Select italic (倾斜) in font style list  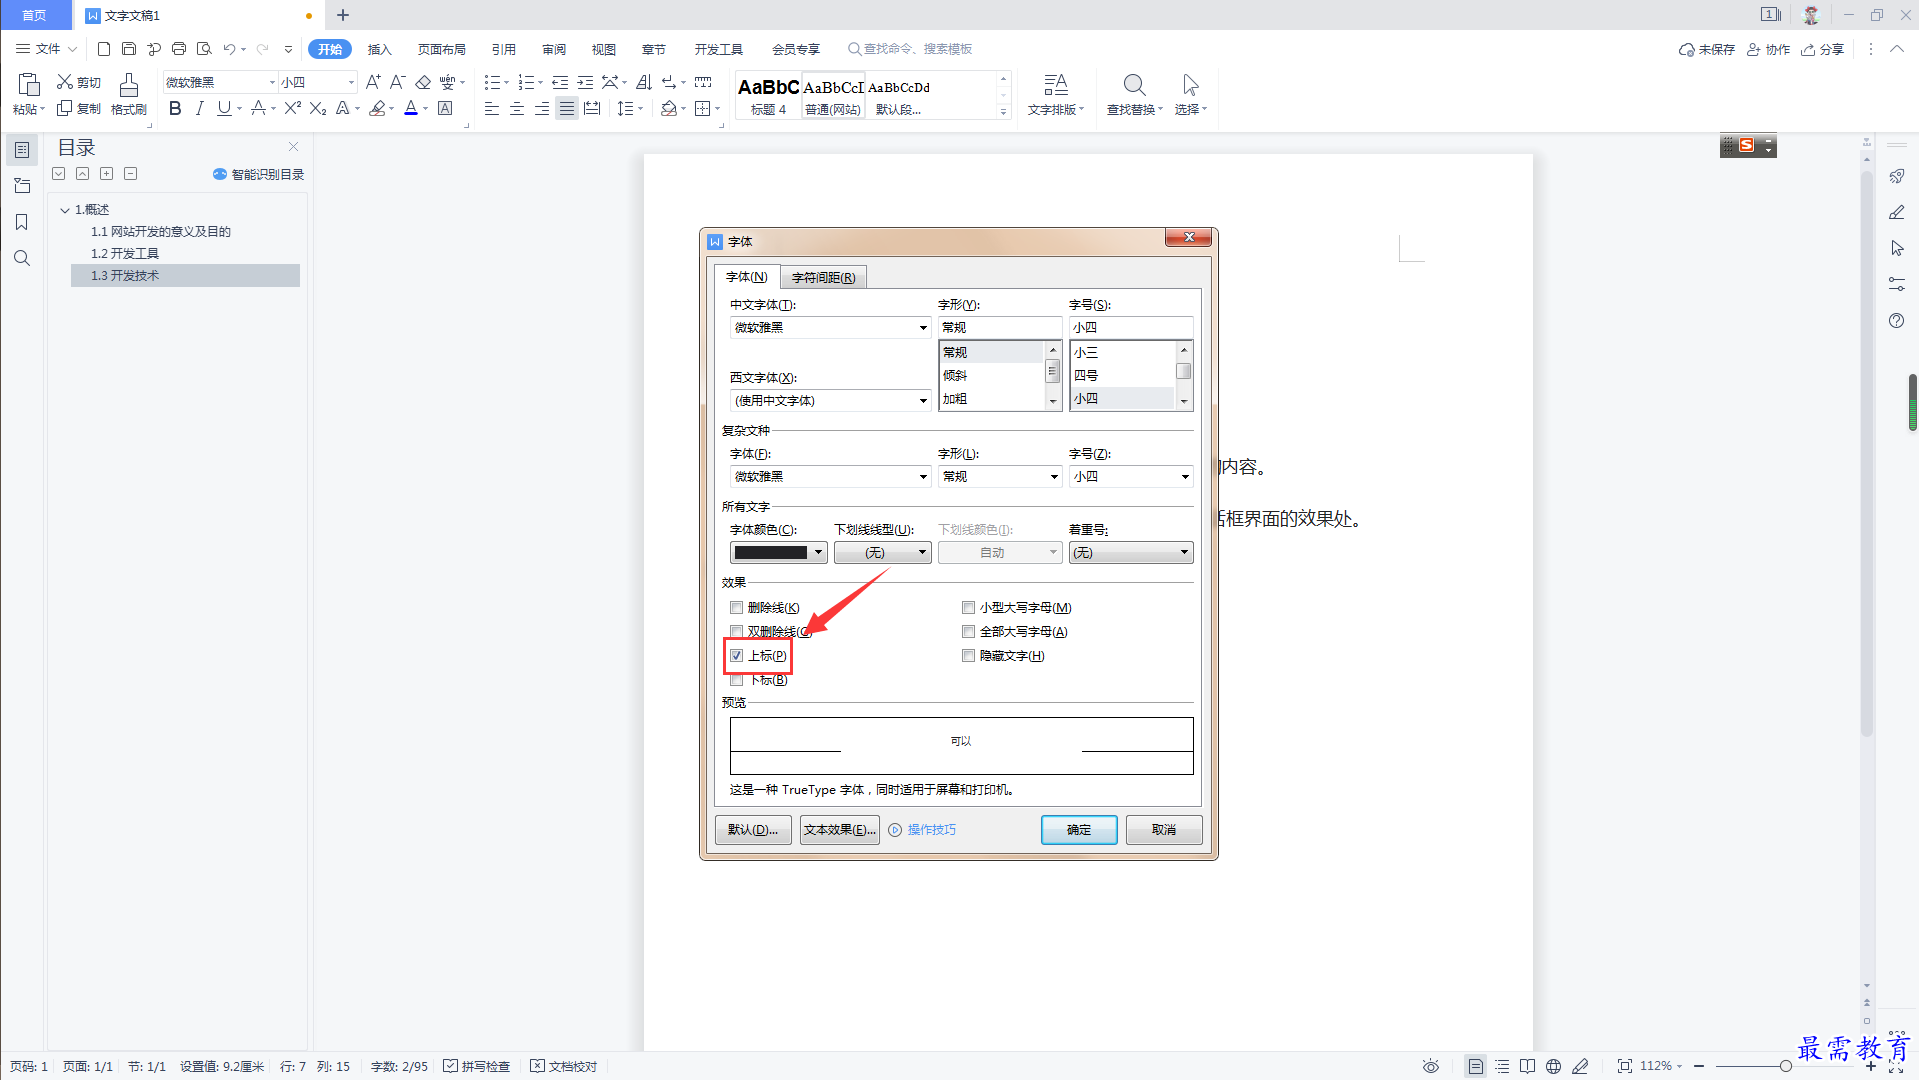[955, 376]
